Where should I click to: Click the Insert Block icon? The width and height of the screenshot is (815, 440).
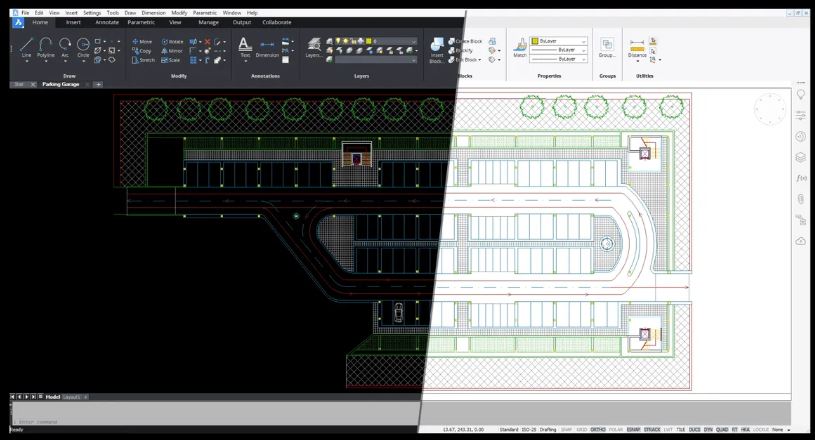coord(437,49)
